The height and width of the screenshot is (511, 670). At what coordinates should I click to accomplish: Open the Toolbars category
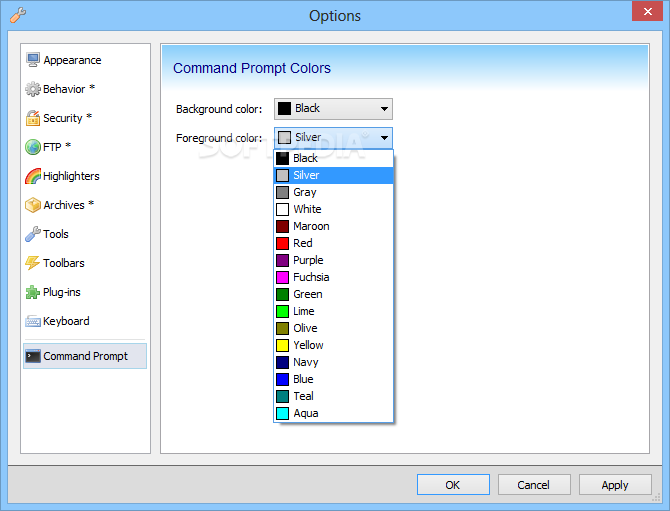coord(64,263)
